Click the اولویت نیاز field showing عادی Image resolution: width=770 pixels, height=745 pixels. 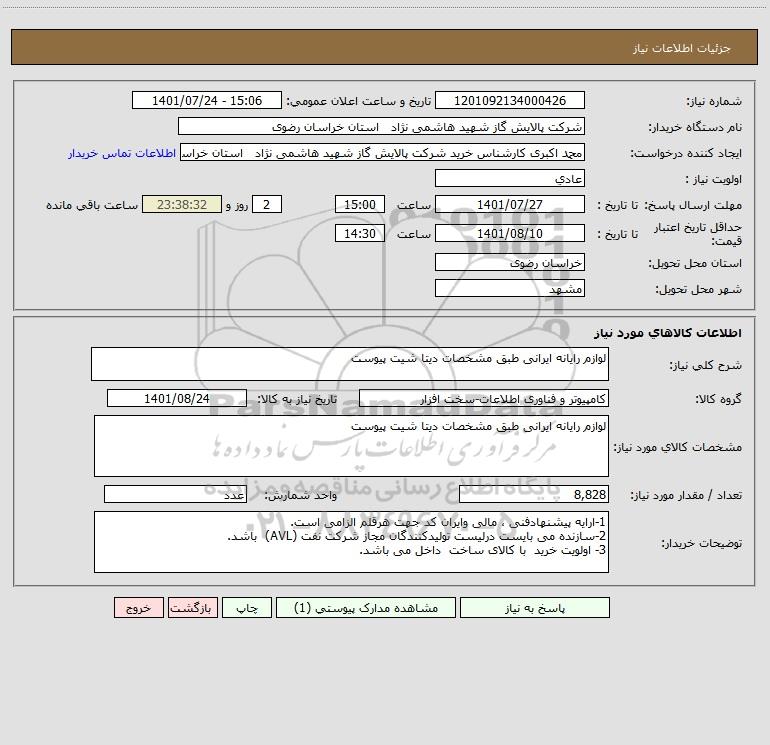click(510, 178)
